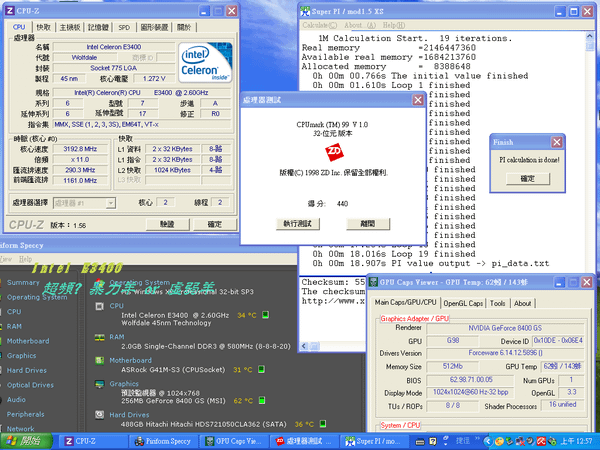Switch to GPU Caps Viewer taskbar button

(x=235, y=441)
